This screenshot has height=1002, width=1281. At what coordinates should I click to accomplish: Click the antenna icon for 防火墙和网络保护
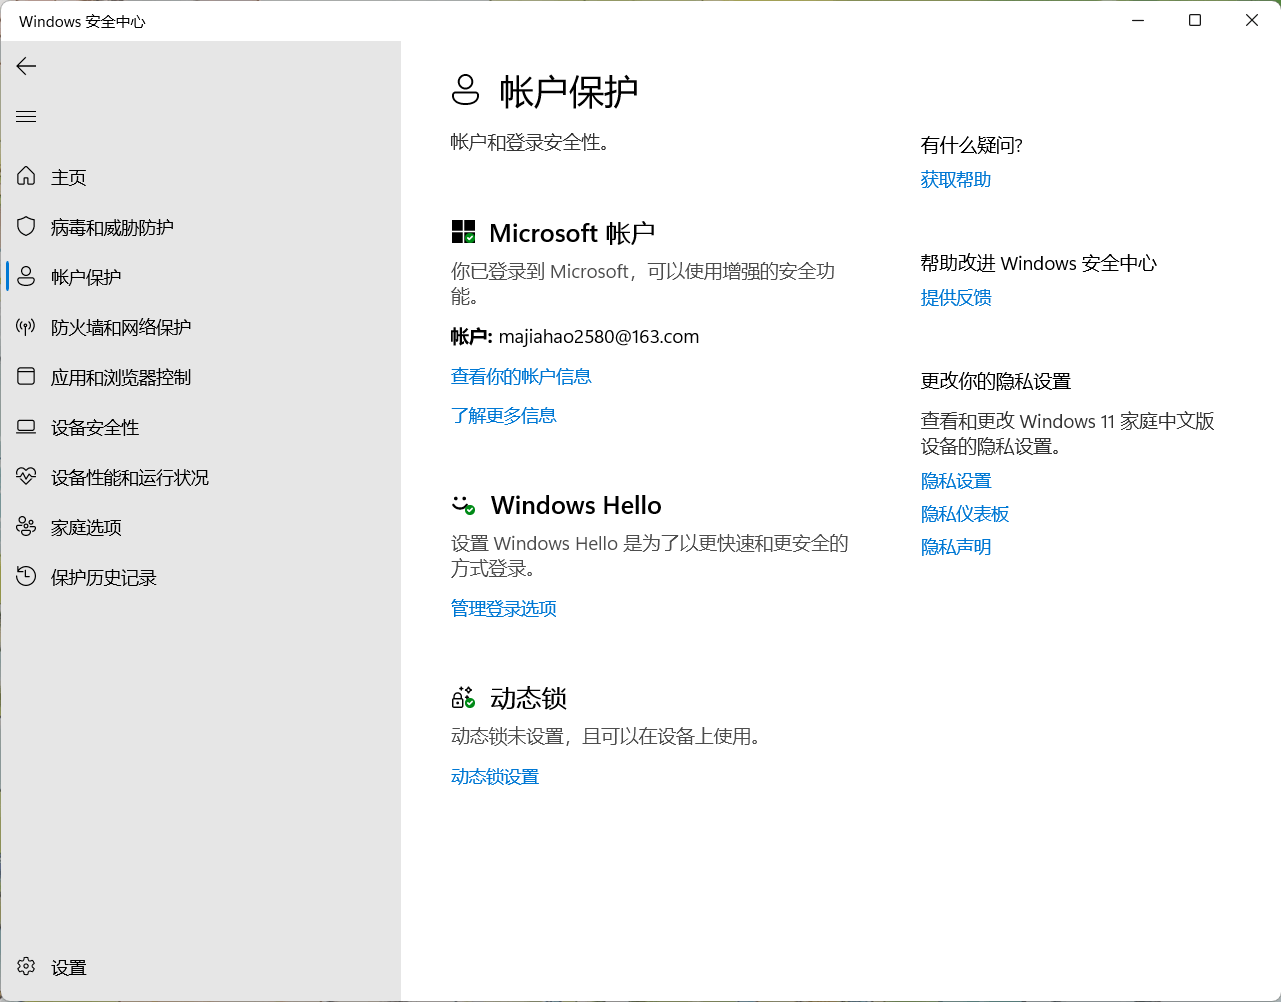(x=27, y=327)
